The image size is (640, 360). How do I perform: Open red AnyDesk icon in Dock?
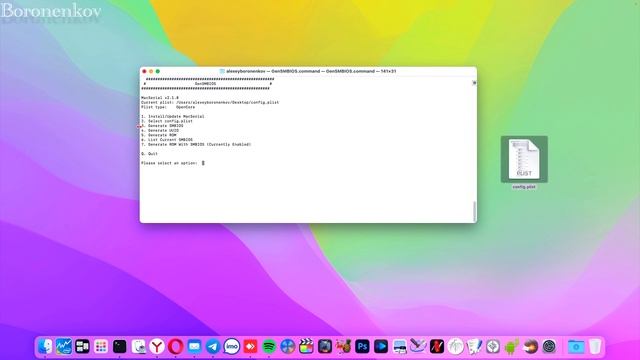click(x=250, y=347)
